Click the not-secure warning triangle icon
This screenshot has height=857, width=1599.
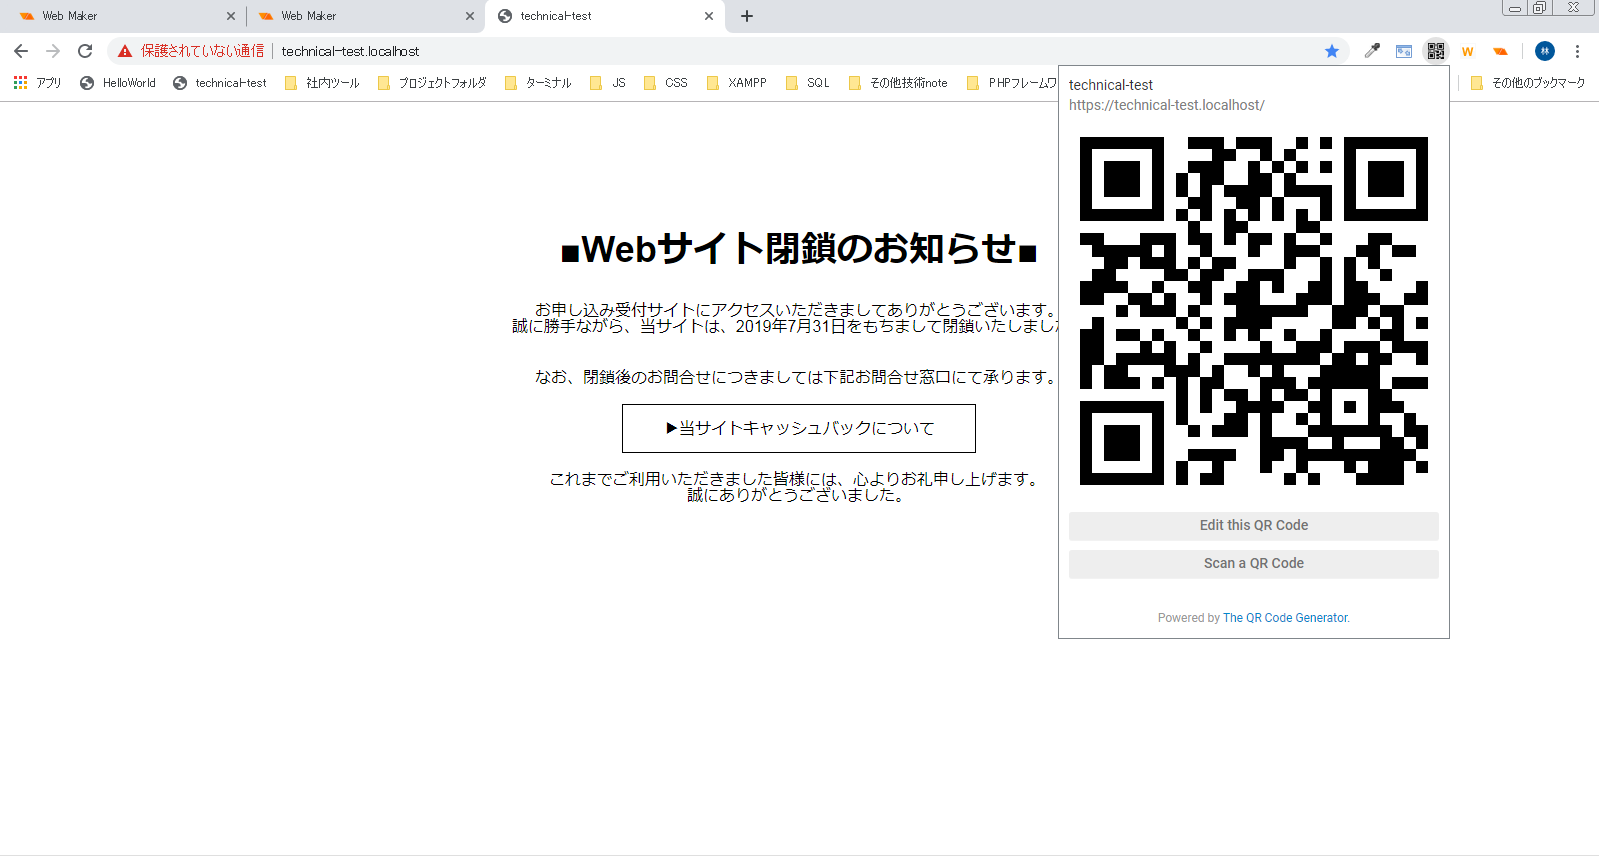pos(125,51)
